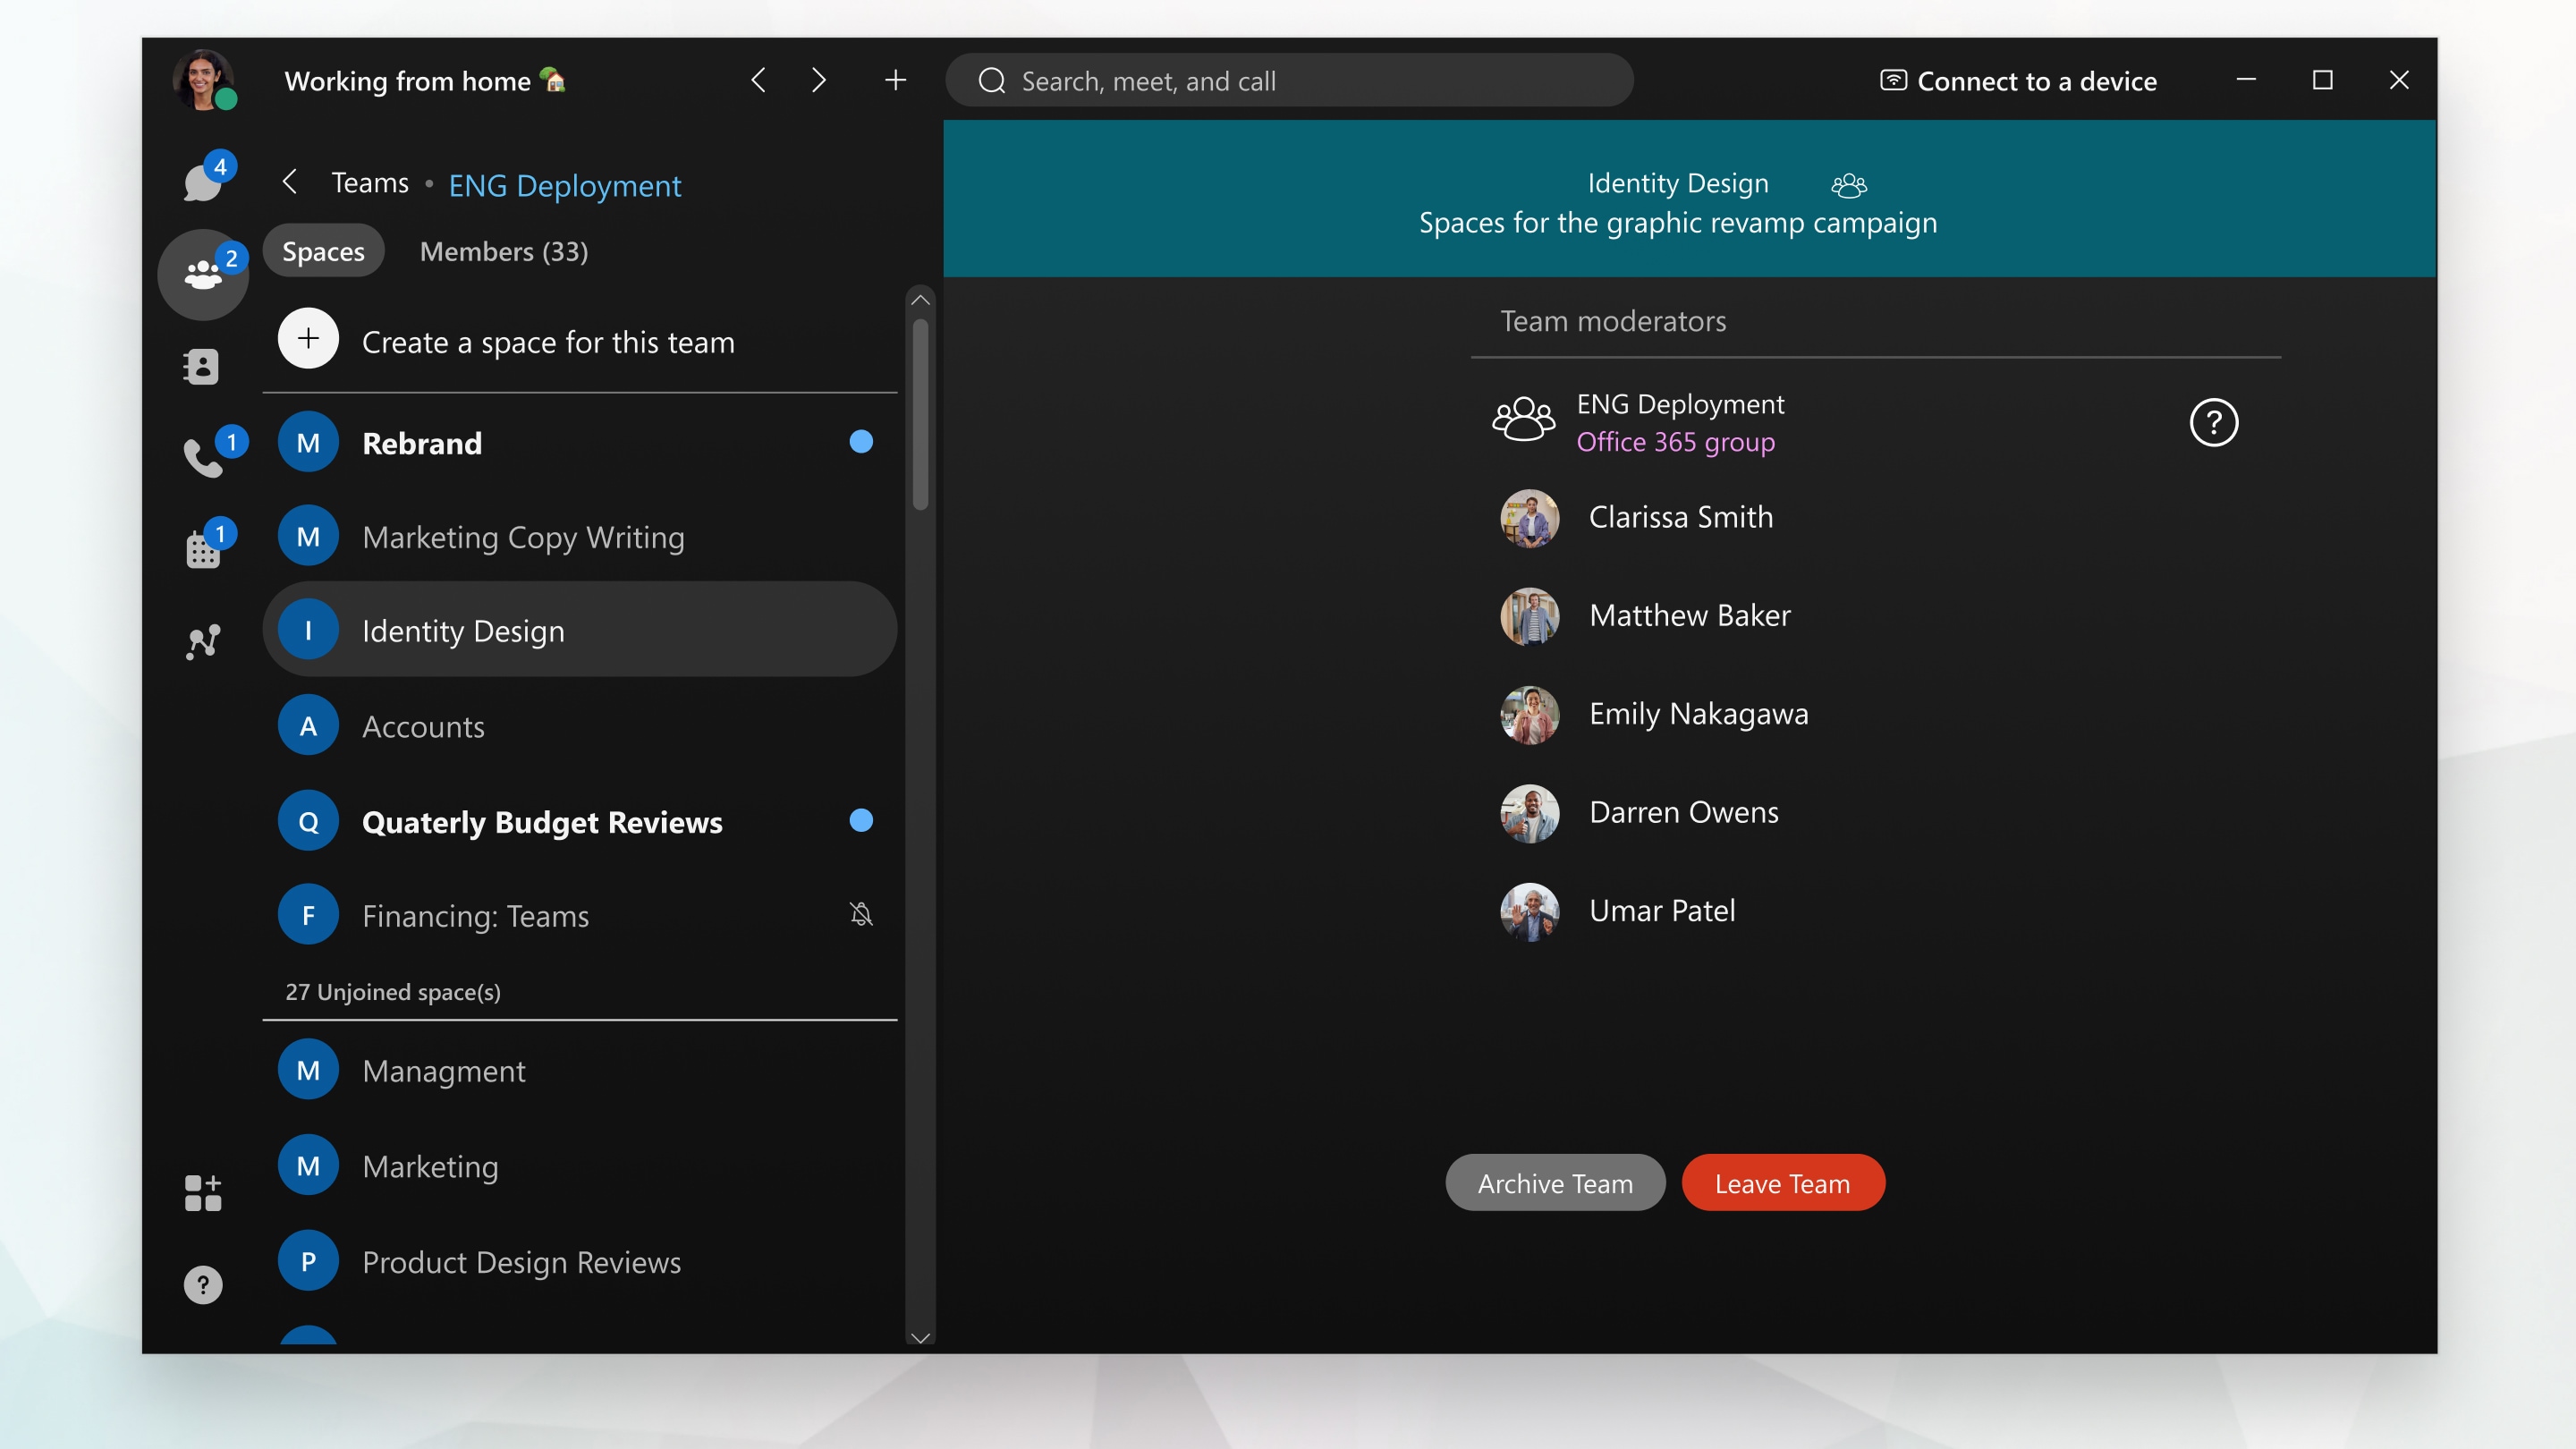
Task: Navigate back using the left chevron arrow
Action: click(x=758, y=80)
